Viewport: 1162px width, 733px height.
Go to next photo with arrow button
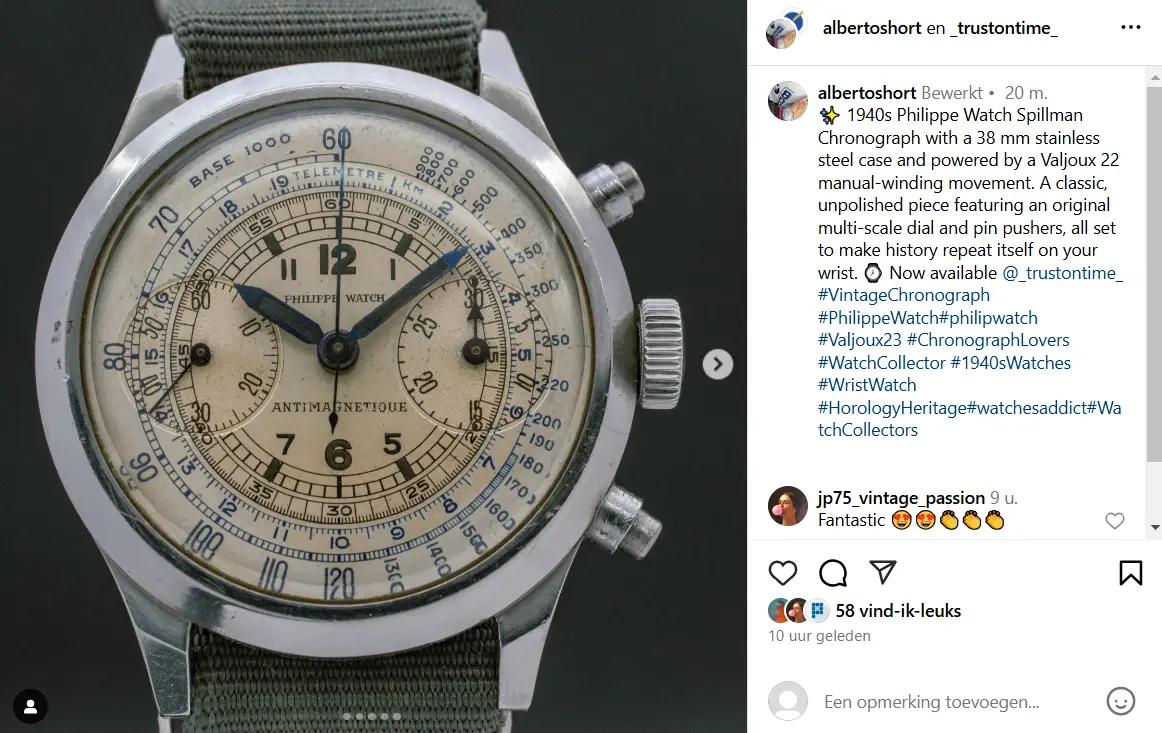717,365
